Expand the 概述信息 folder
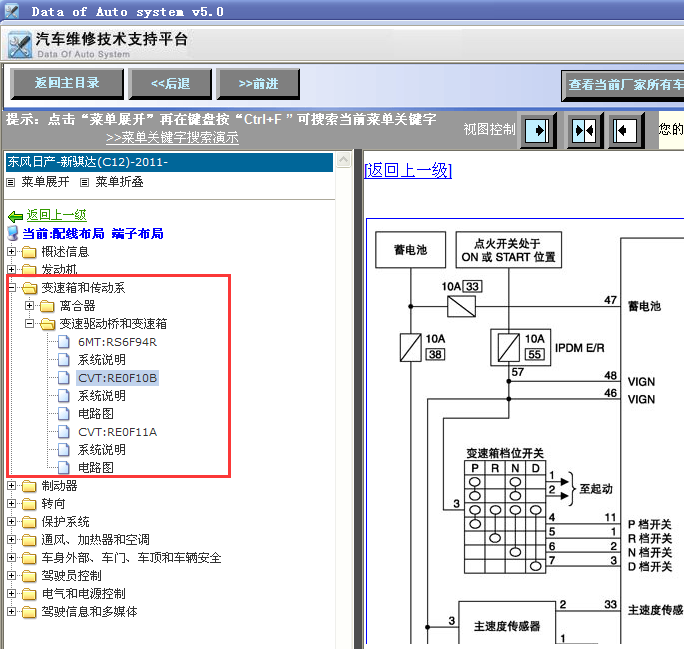Image resolution: width=684 pixels, height=649 pixels. [x=12, y=251]
